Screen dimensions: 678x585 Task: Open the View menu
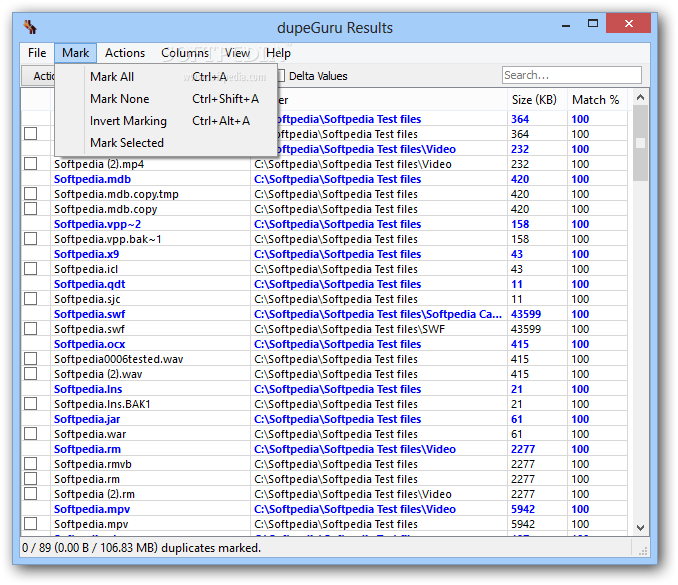(237, 53)
